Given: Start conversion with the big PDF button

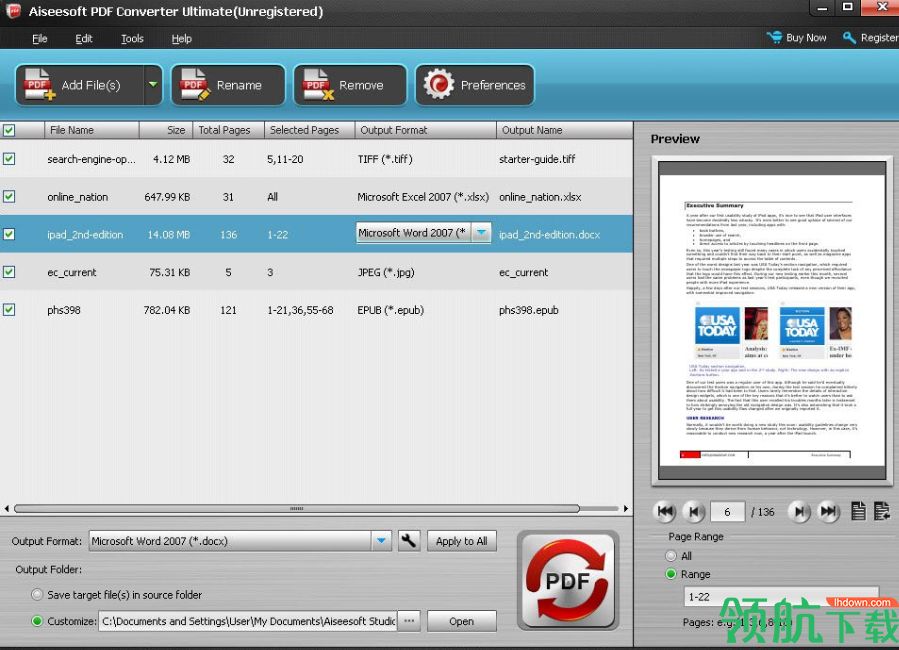Looking at the screenshot, I should click(x=568, y=580).
